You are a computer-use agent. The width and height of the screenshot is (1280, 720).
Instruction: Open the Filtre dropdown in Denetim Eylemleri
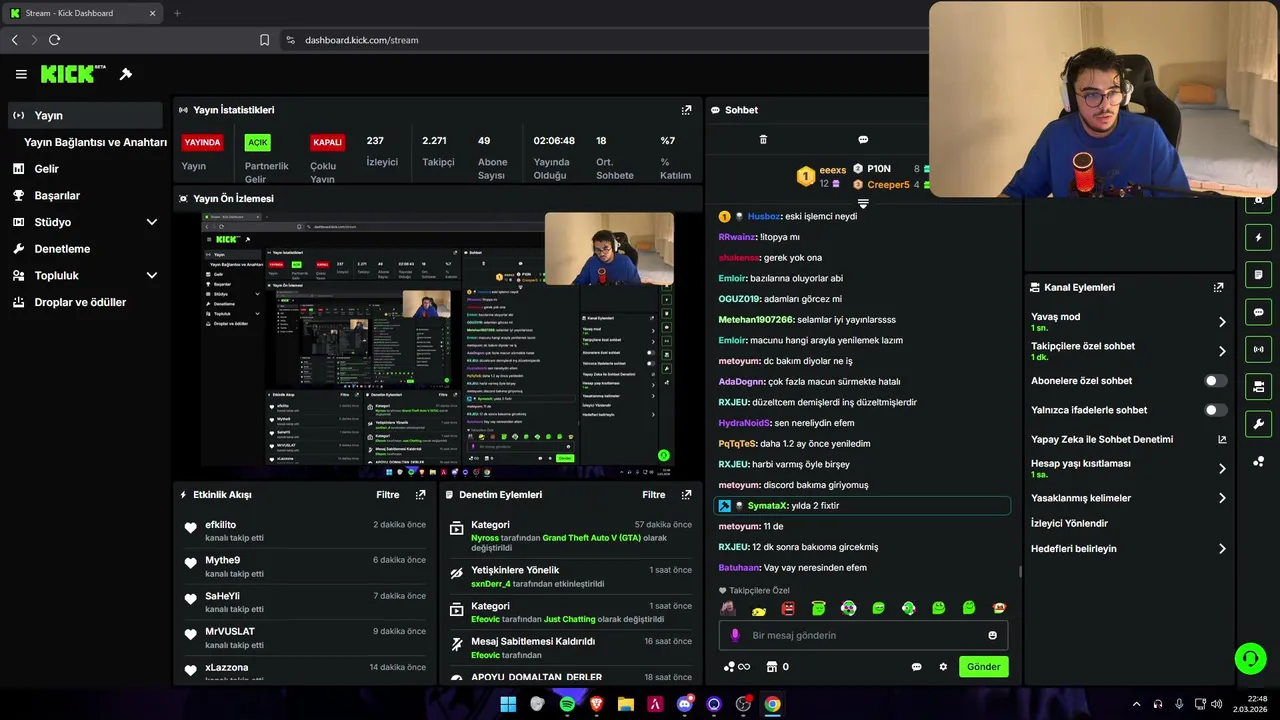coord(653,495)
